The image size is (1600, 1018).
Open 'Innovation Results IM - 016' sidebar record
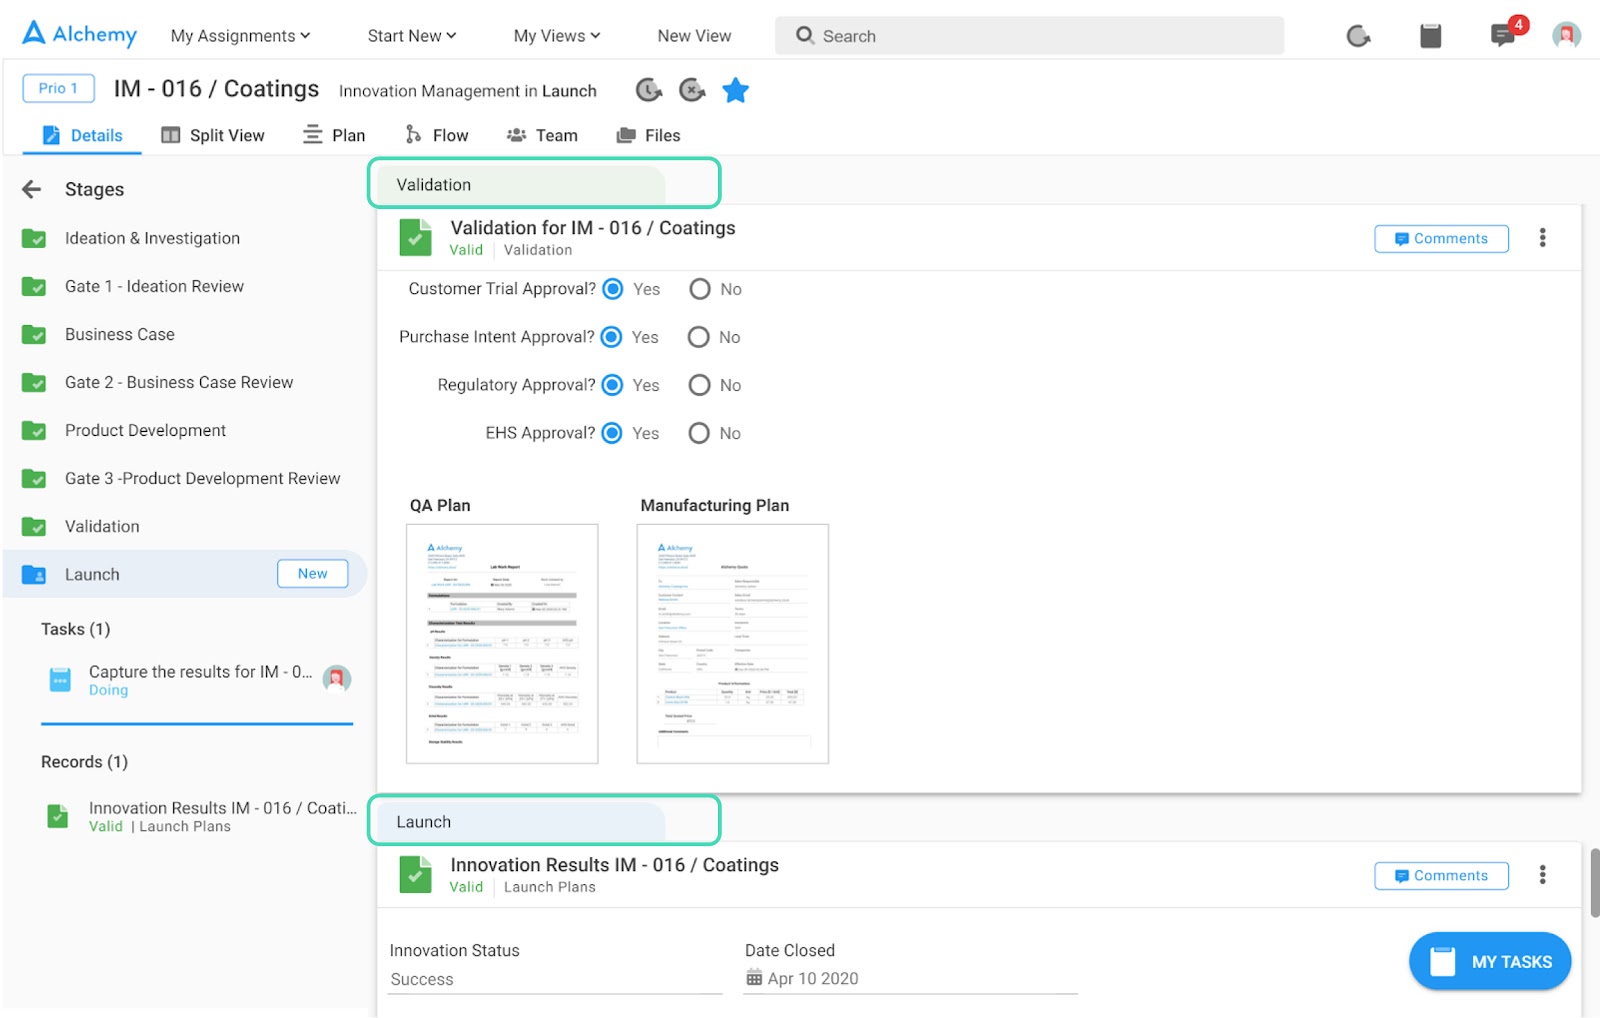click(222, 808)
